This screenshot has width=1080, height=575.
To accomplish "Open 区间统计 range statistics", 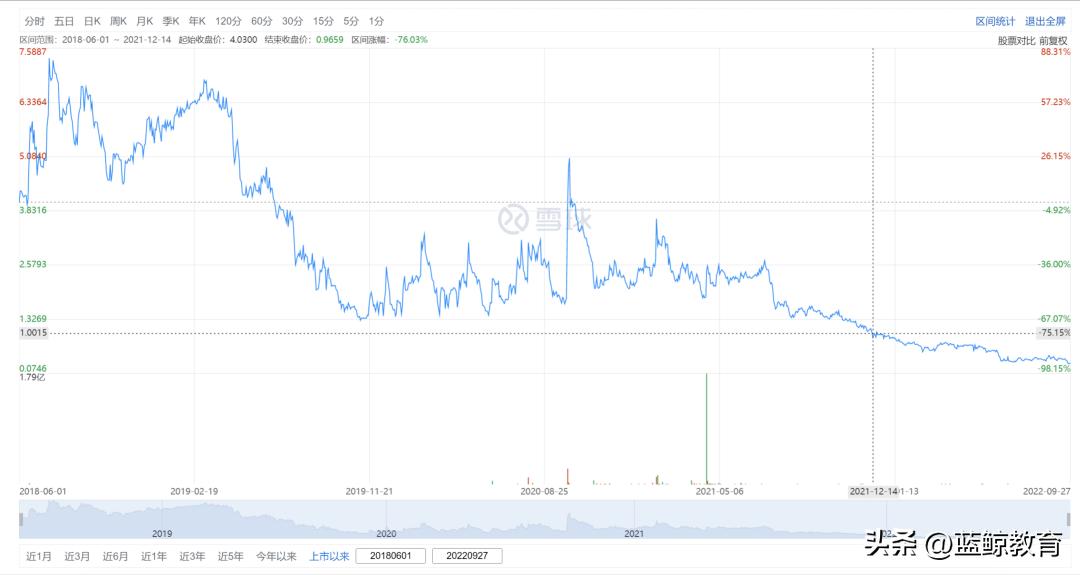I will (x=995, y=21).
